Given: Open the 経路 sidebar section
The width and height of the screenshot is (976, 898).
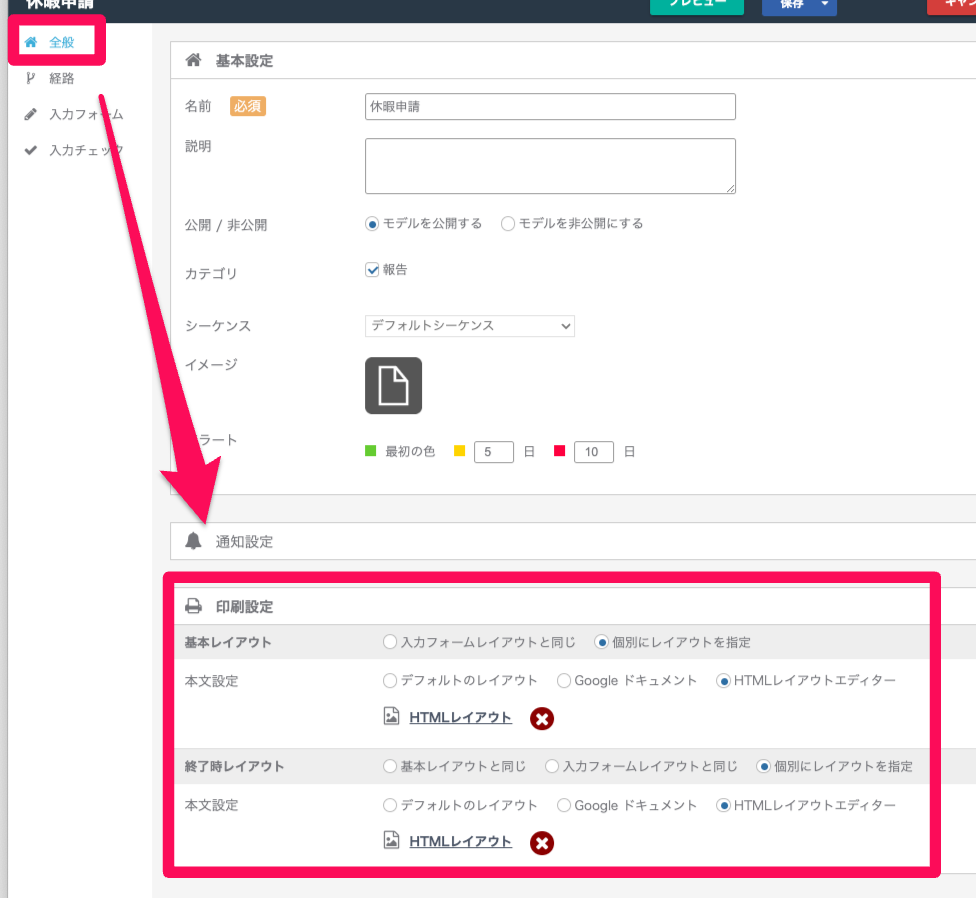Looking at the screenshot, I should coord(61,78).
